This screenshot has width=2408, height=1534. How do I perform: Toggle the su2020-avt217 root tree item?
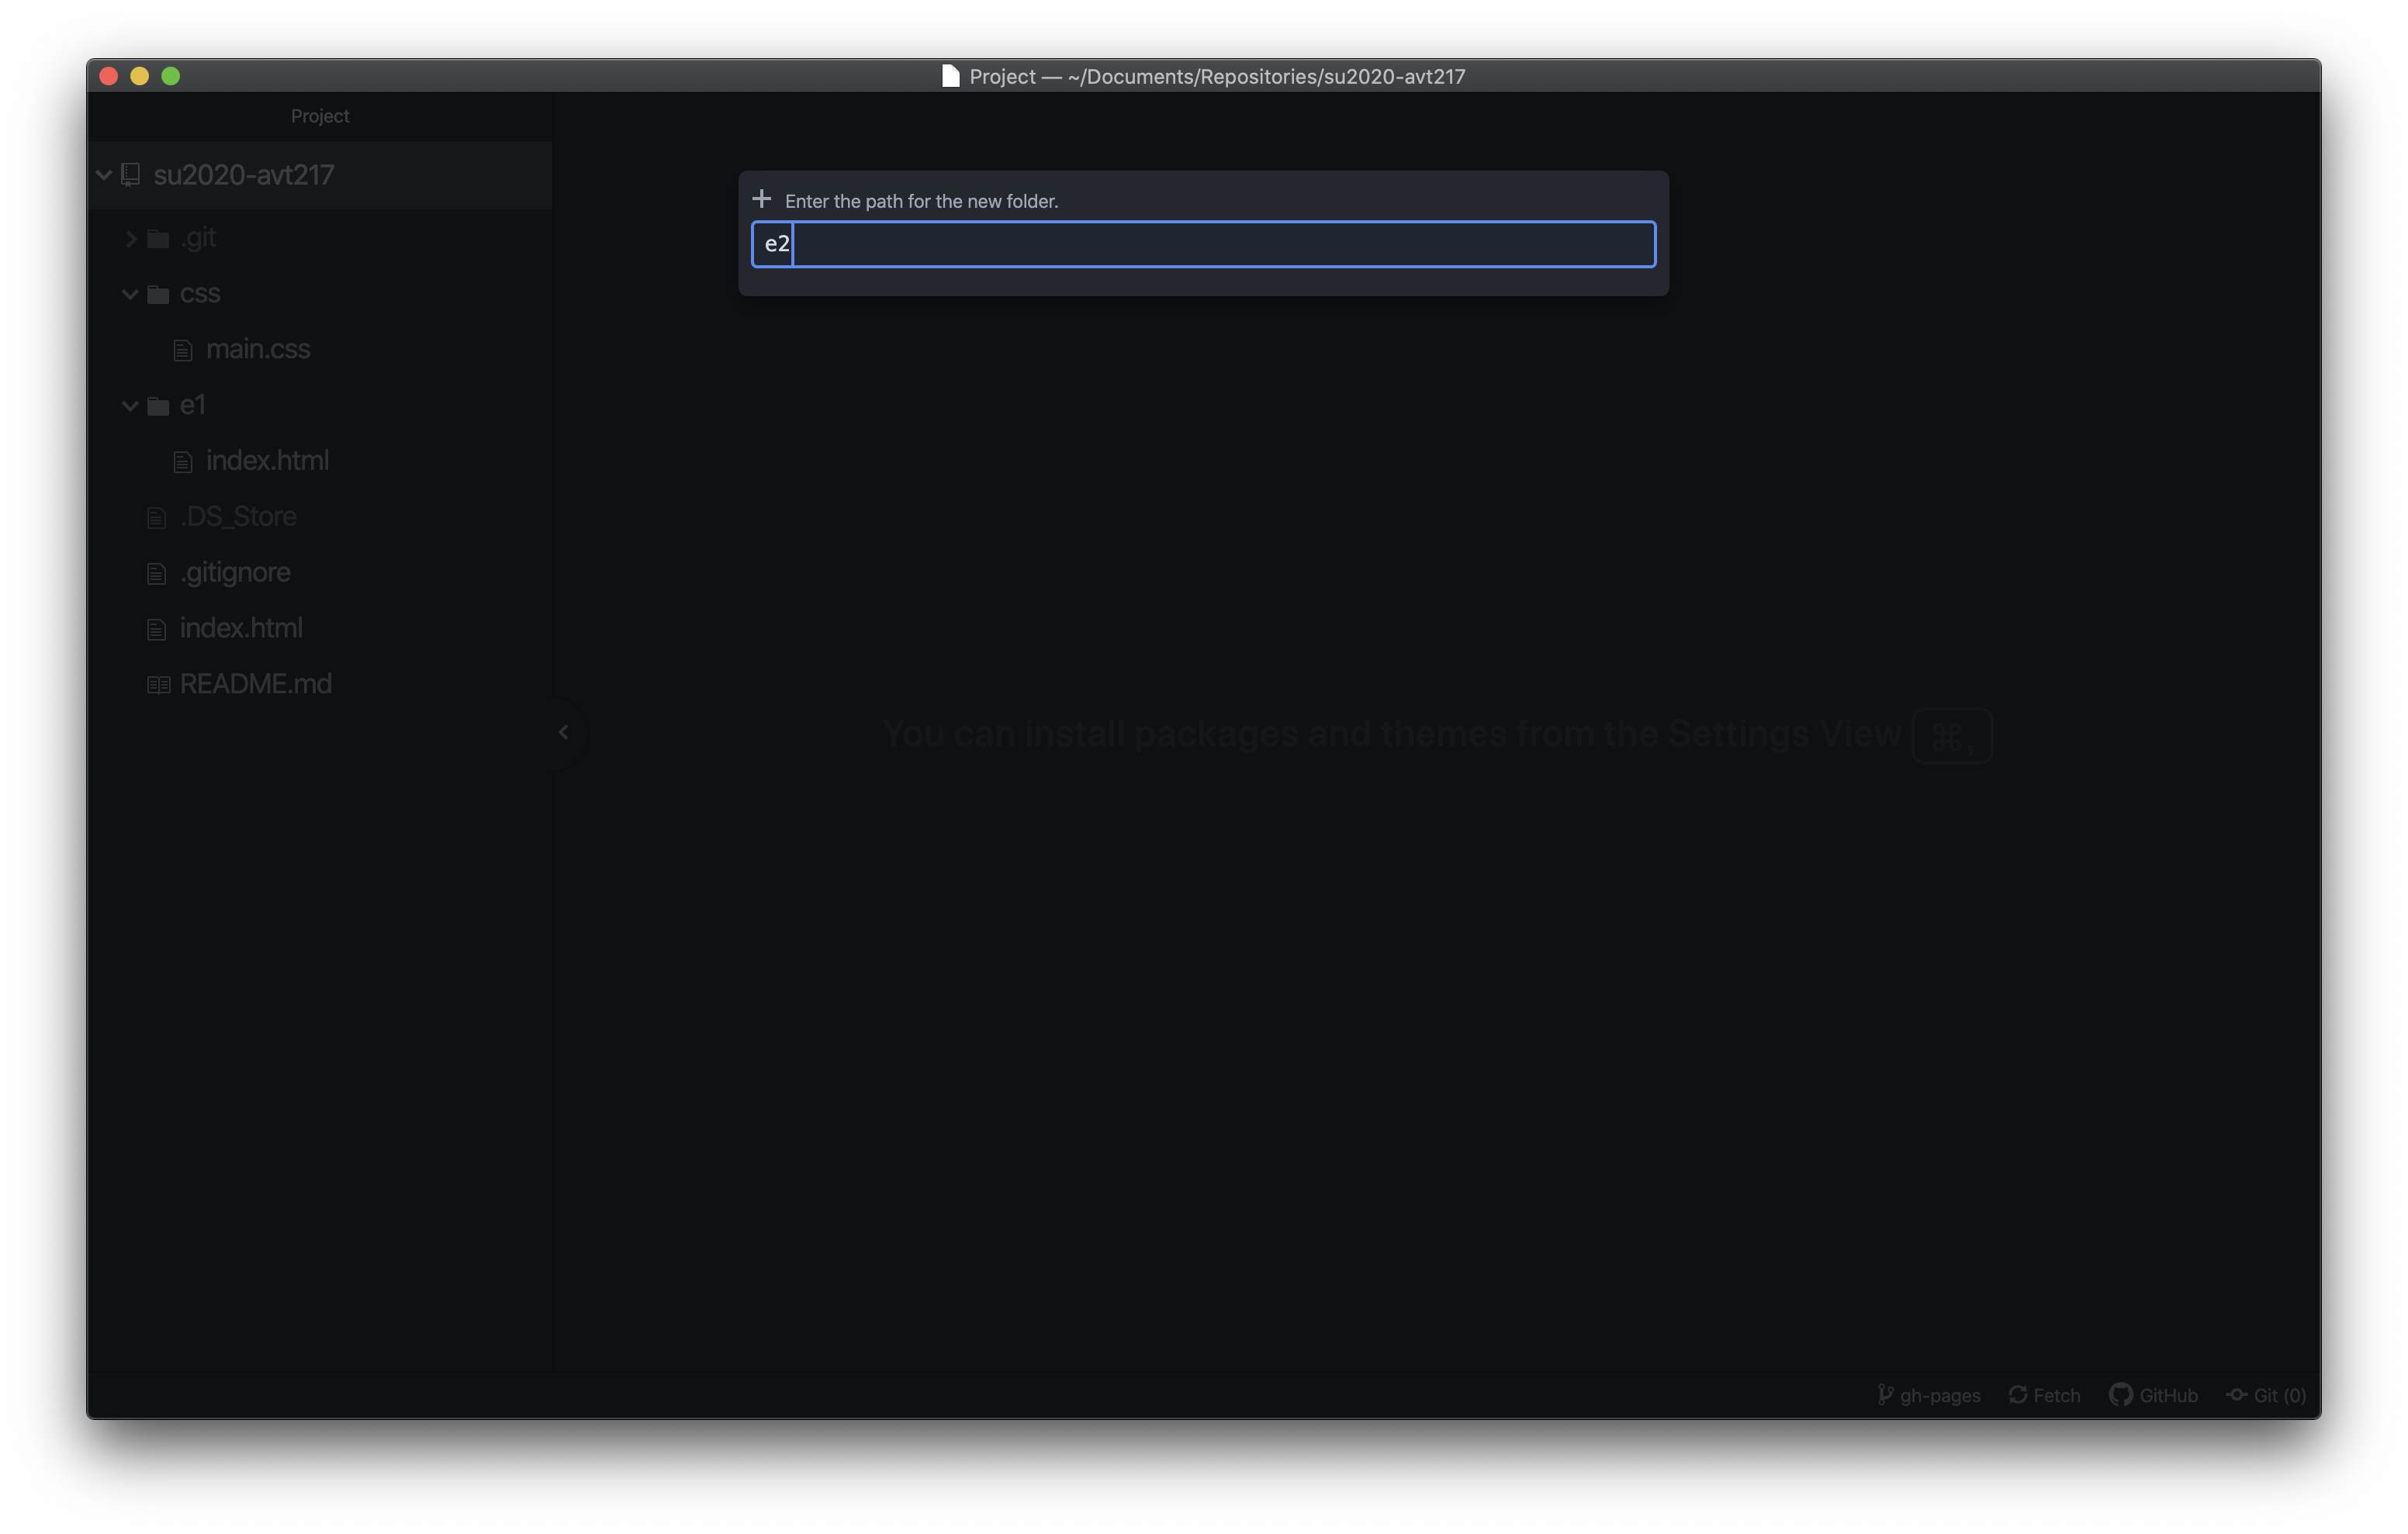[x=100, y=174]
